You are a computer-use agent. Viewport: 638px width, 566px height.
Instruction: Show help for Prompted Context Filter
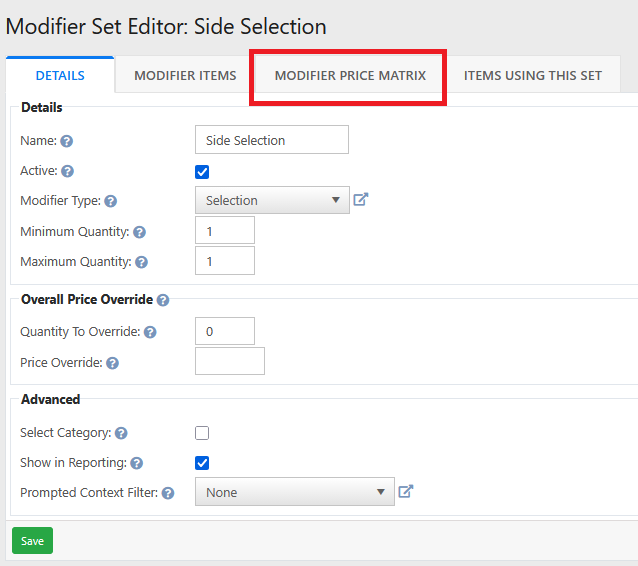coord(168,493)
